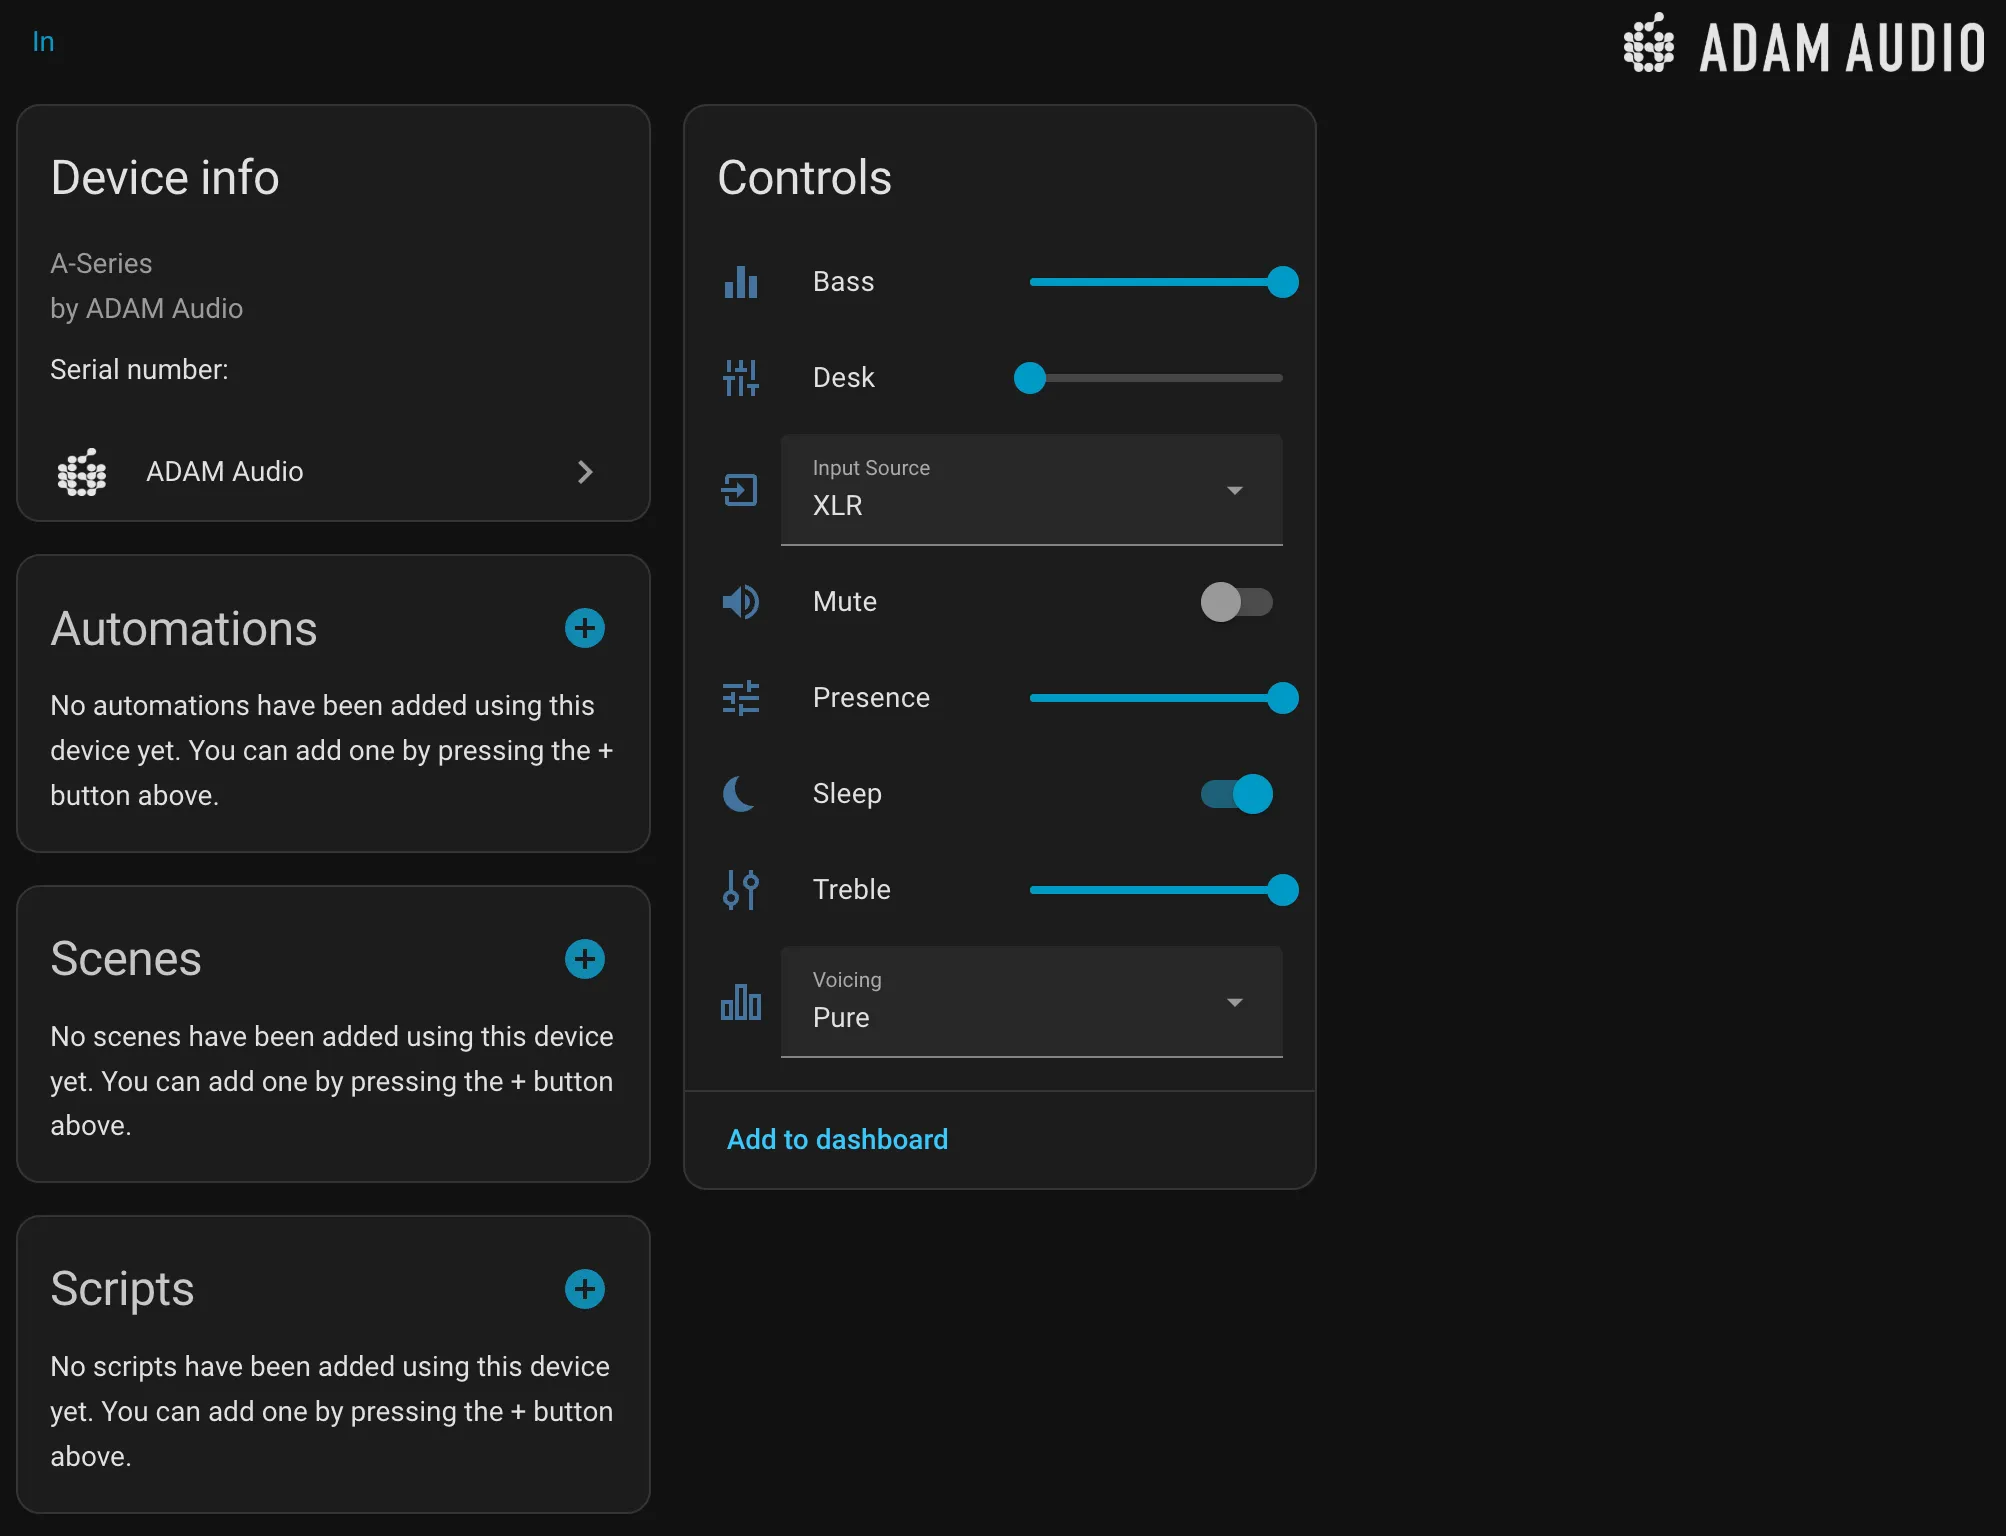Open the Input Source XLR dropdown
This screenshot has height=1536, width=2006.
[x=1030, y=490]
